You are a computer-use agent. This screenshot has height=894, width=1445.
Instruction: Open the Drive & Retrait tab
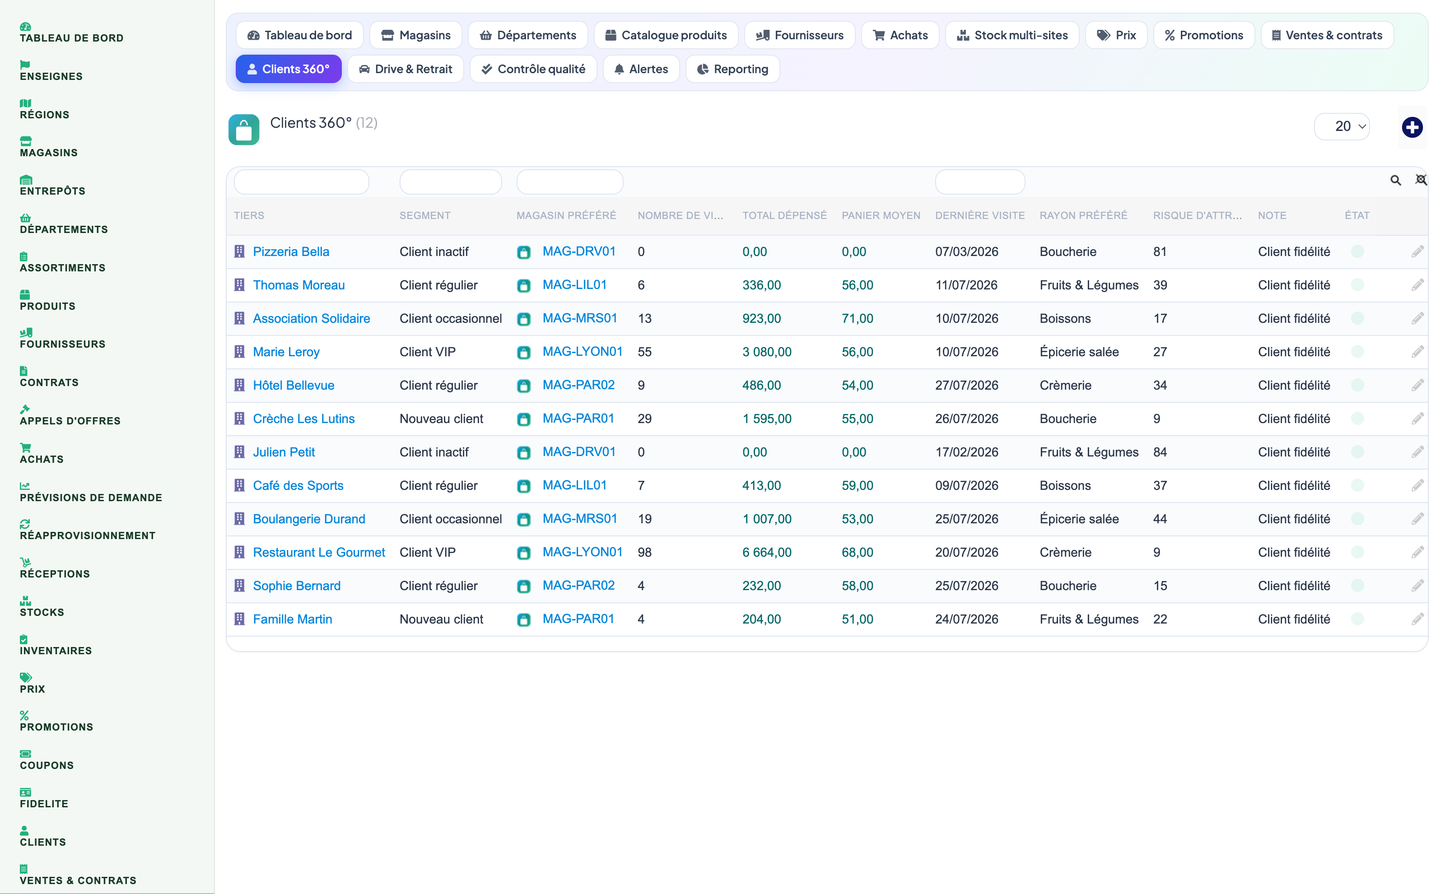click(405, 69)
